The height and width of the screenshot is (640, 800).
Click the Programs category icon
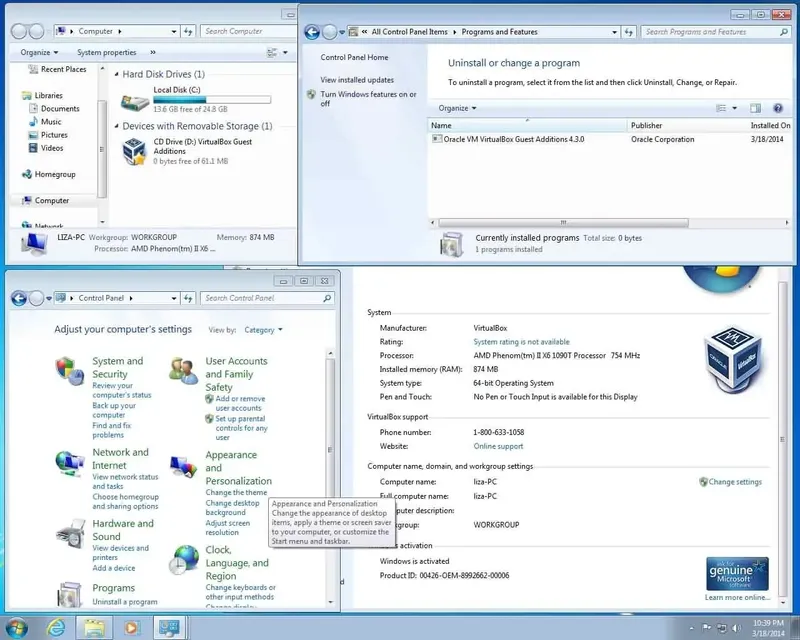(69, 595)
